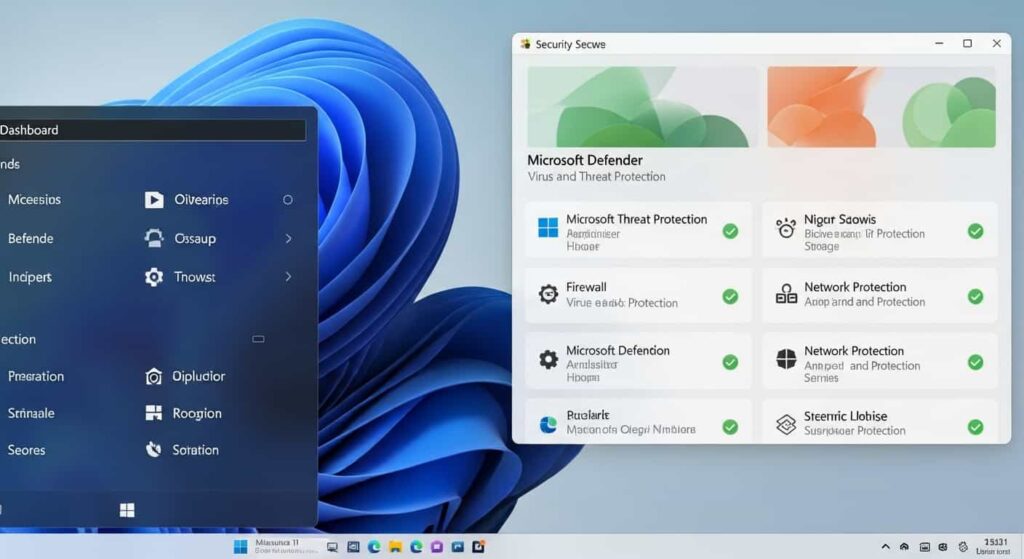Open File Explorer from the taskbar
Viewport: 1024px width, 559px height.
(395, 547)
